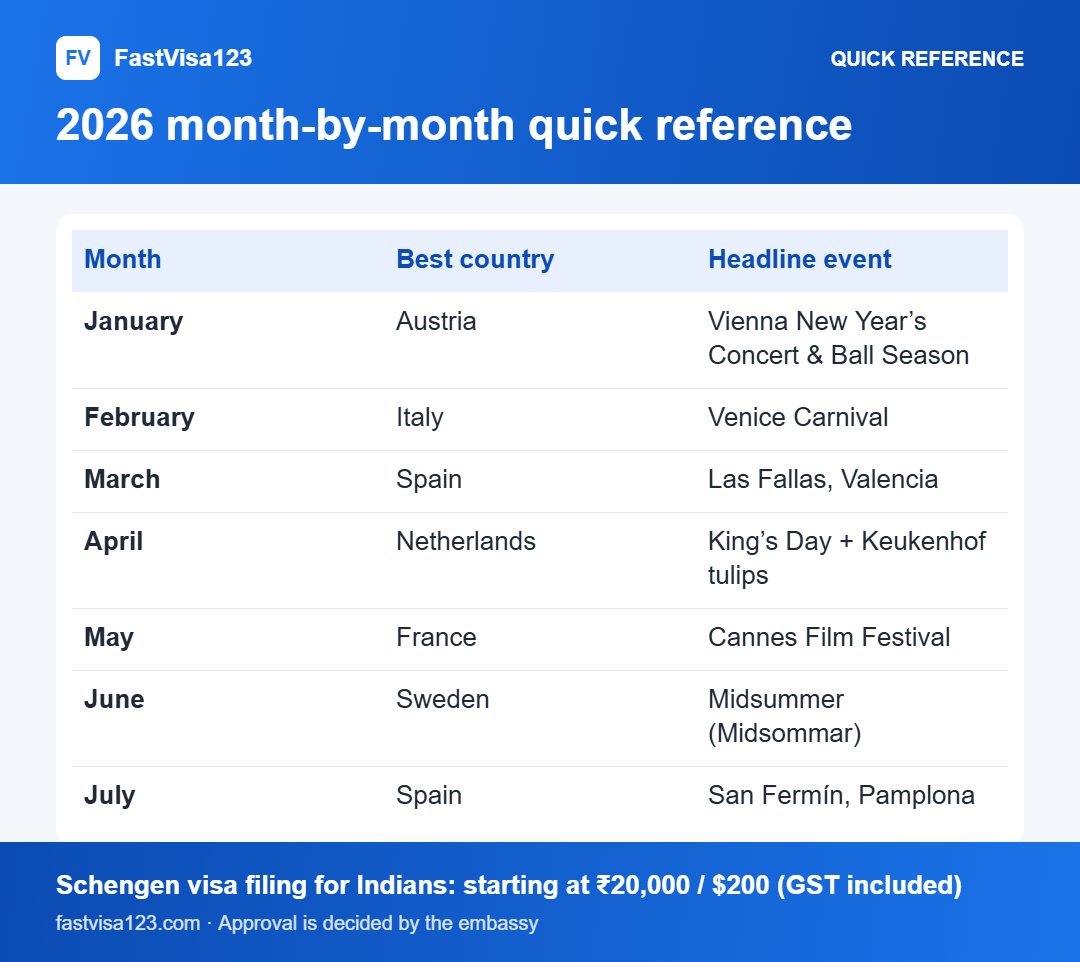Click the Sweden cell
Image resolution: width=1080 pixels, height=962 pixels.
442,700
